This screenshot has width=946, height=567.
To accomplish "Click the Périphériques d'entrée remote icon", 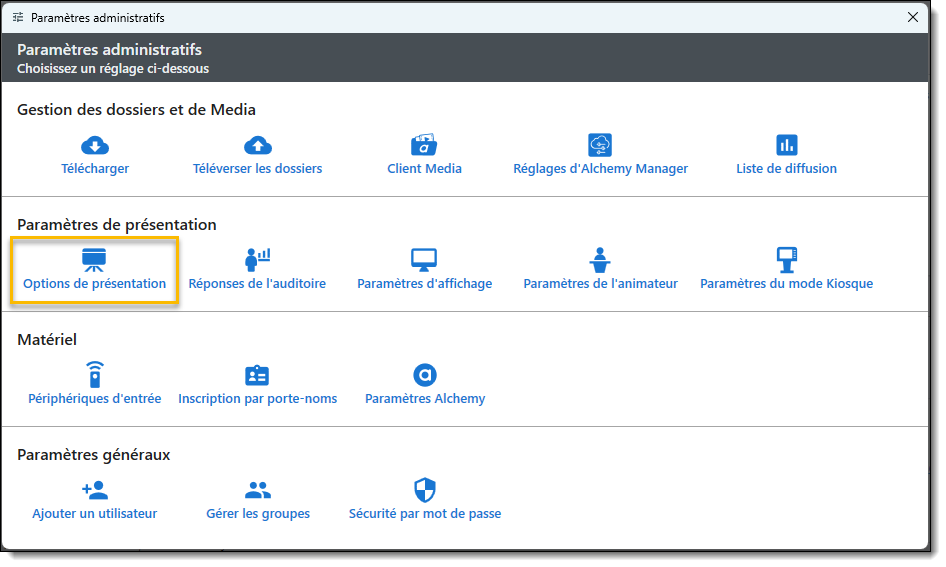I will pos(95,375).
